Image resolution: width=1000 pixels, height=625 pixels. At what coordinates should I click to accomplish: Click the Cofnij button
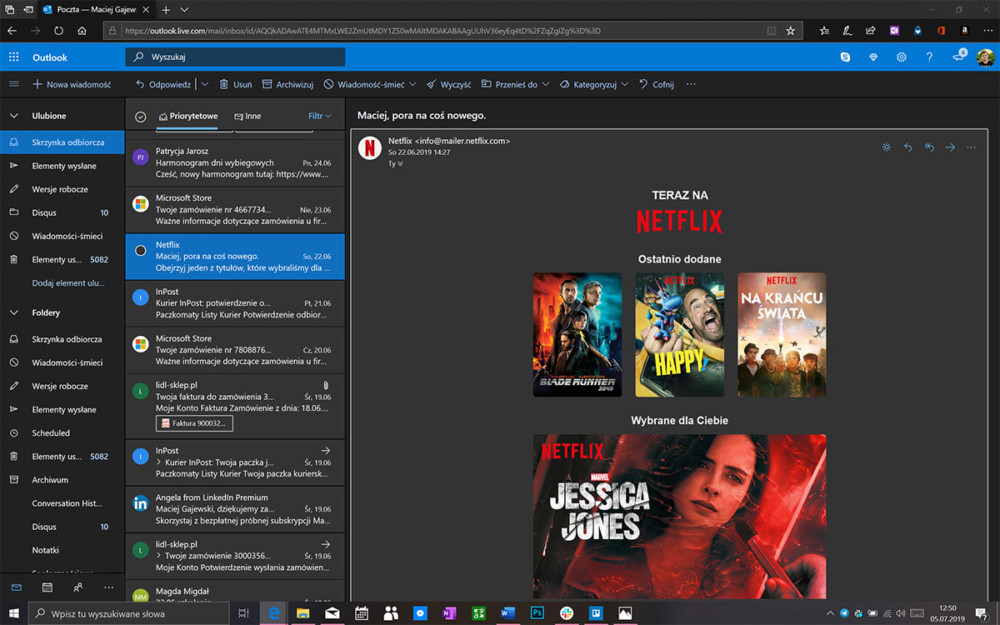pyautogui.click(x=657, y=84)
